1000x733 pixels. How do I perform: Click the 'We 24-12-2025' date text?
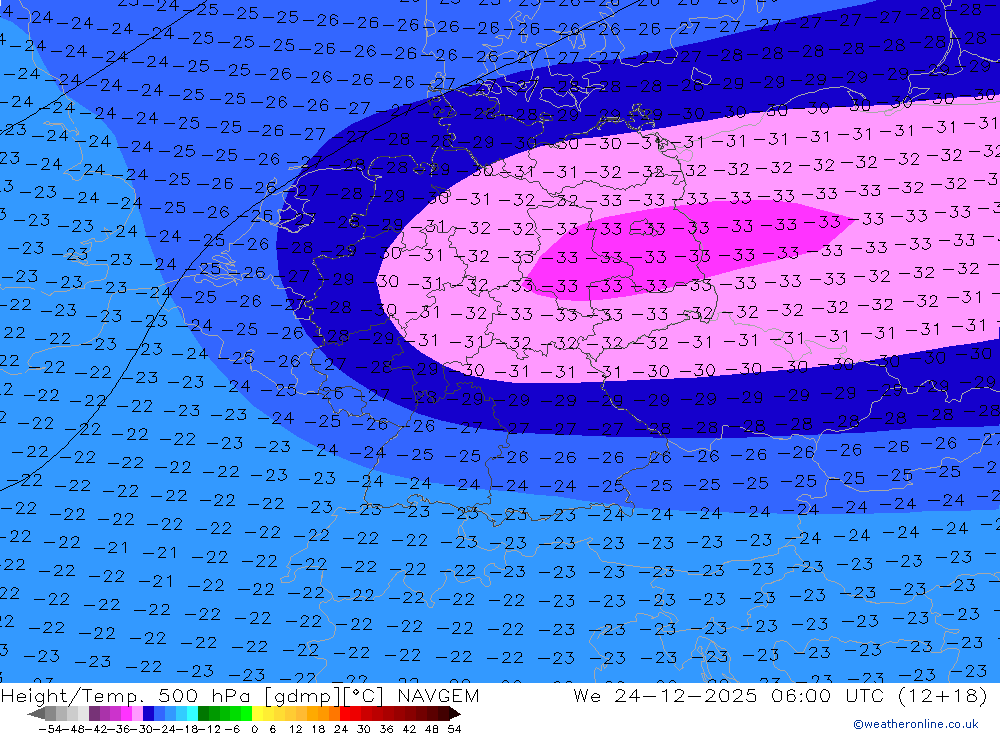(665, 695)
